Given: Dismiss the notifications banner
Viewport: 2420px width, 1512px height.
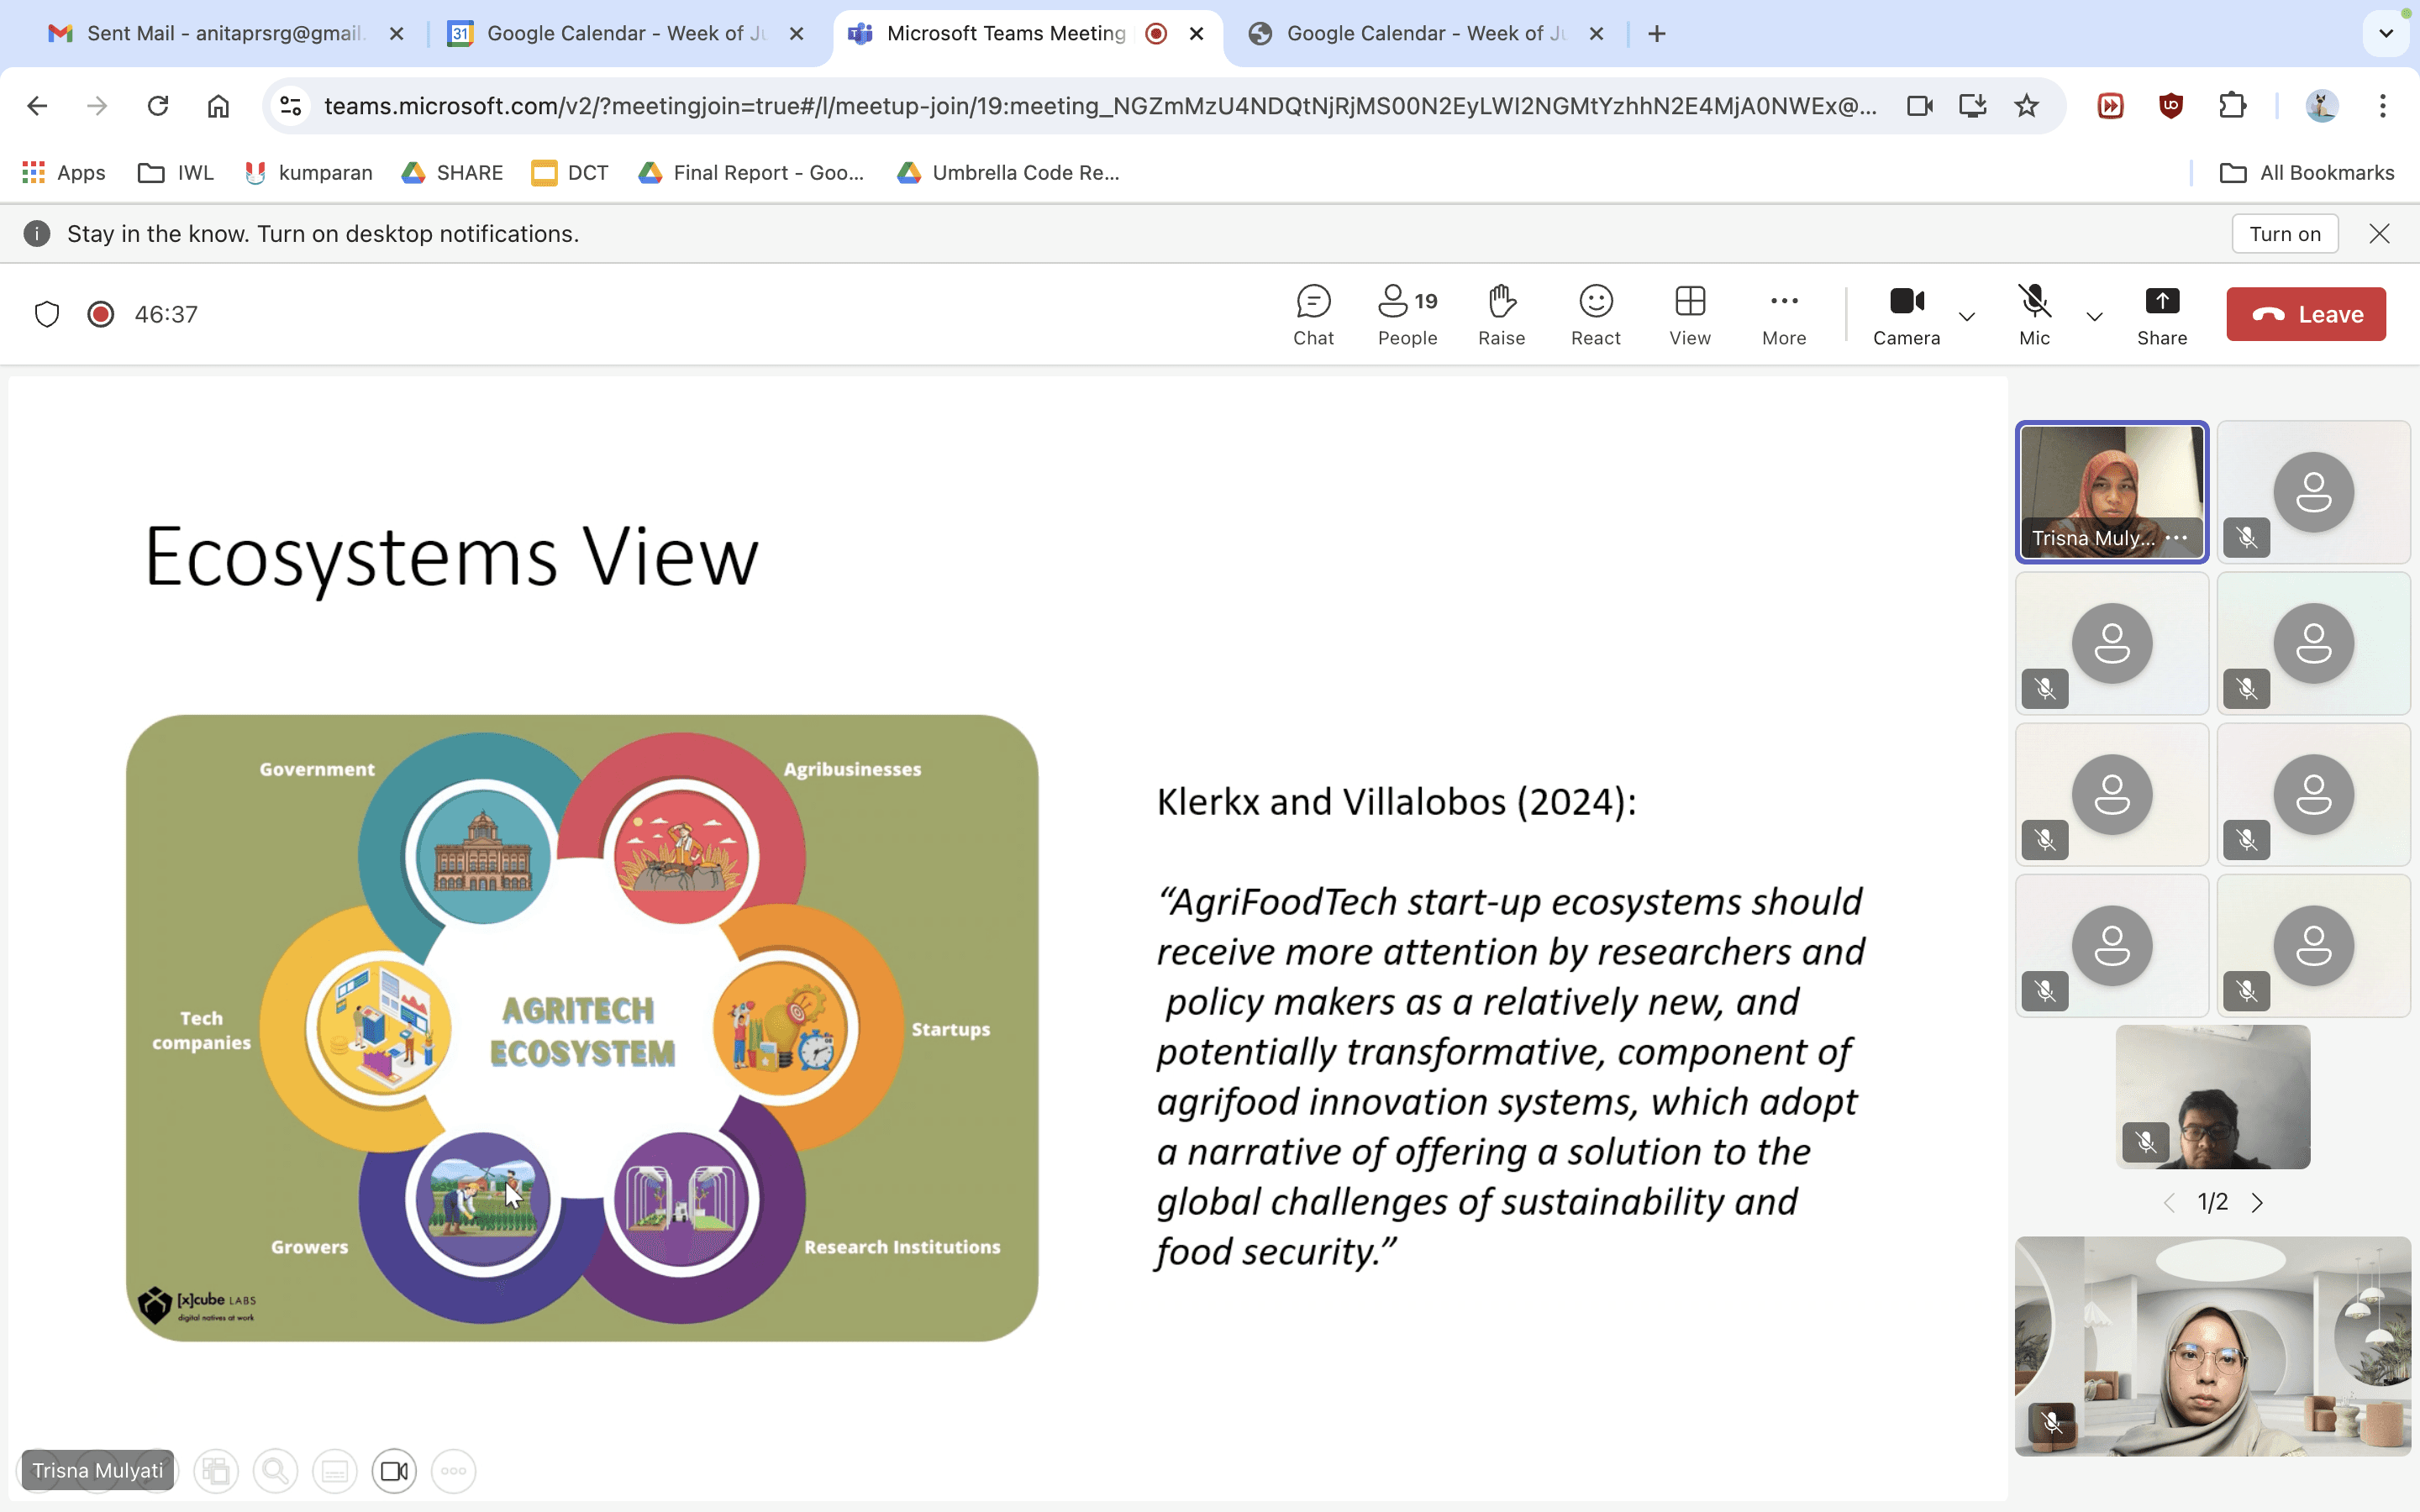Looking at the screenshot, I should click(2379, 233).
